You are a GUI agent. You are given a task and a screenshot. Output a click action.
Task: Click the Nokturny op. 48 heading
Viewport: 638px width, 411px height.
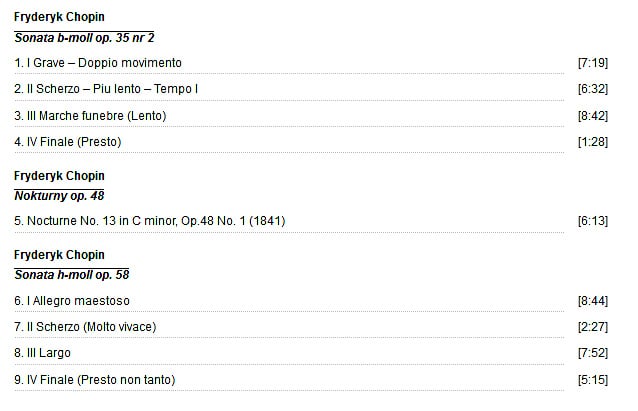(59, 196)
